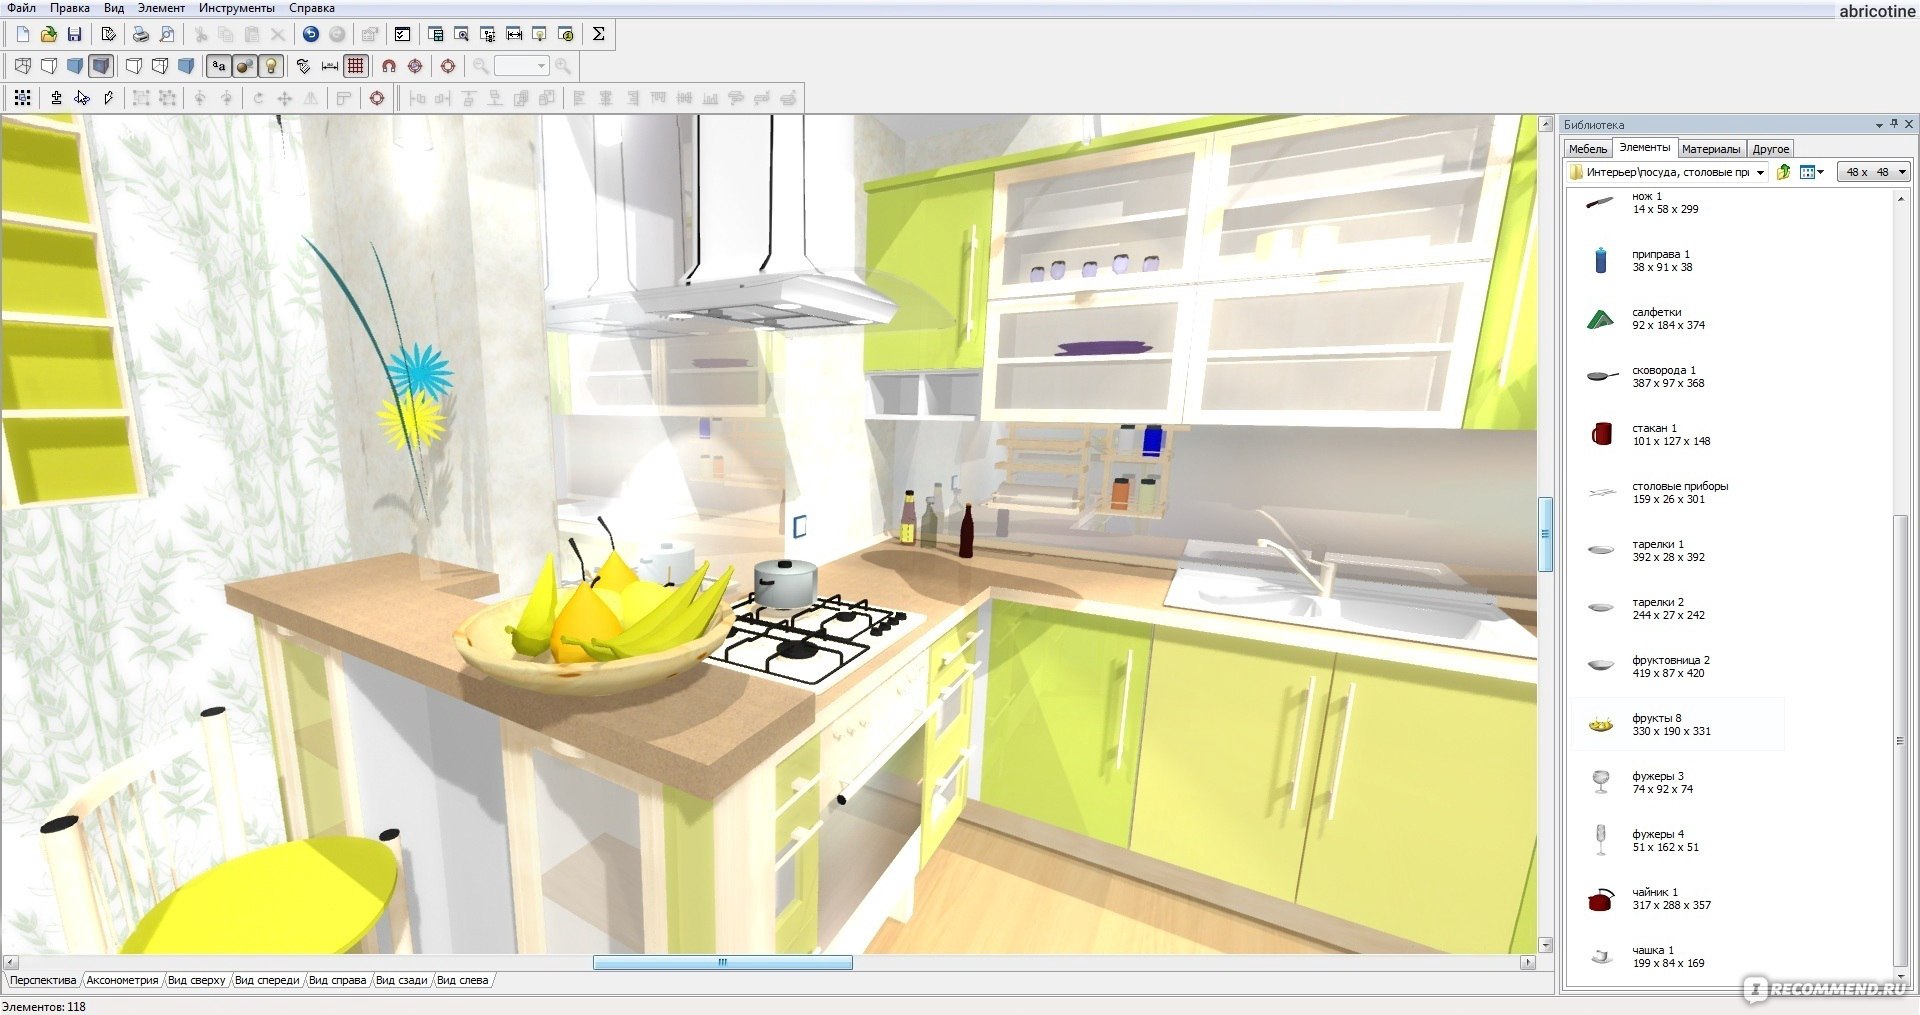
Task: Click the pencil edit tool icon
Action: pyautogui.click(x=108, y=98)
